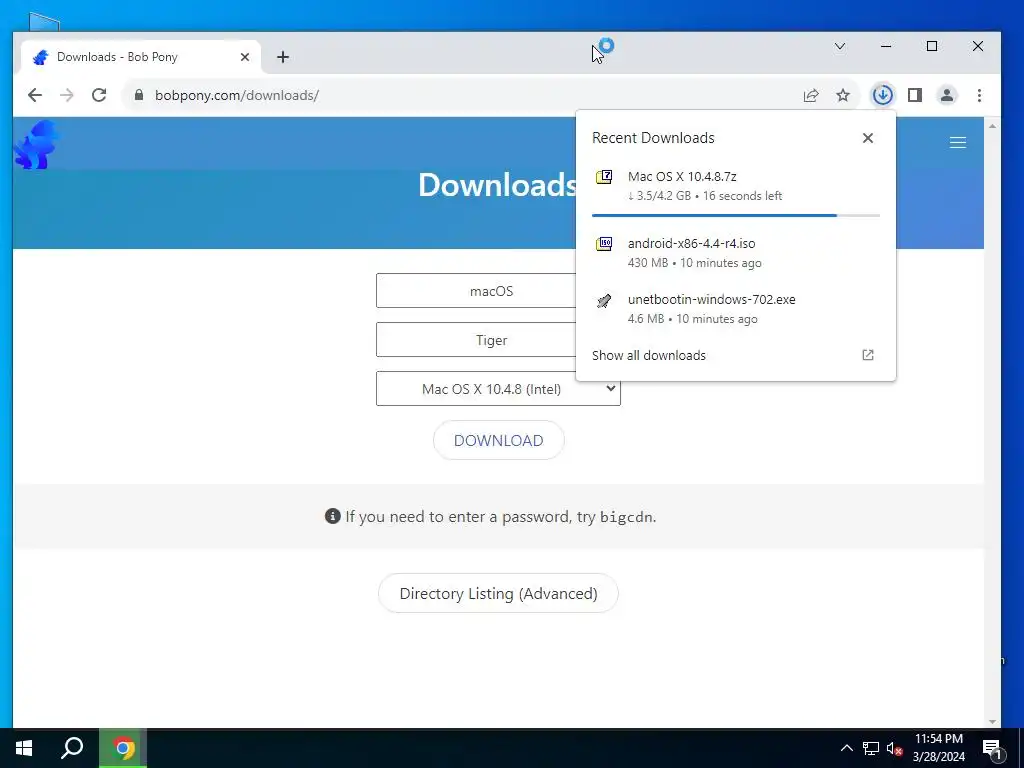Open taskbar search magnifier
The width and height of the screenshot is (1024, 768).
tap(72, 748)
